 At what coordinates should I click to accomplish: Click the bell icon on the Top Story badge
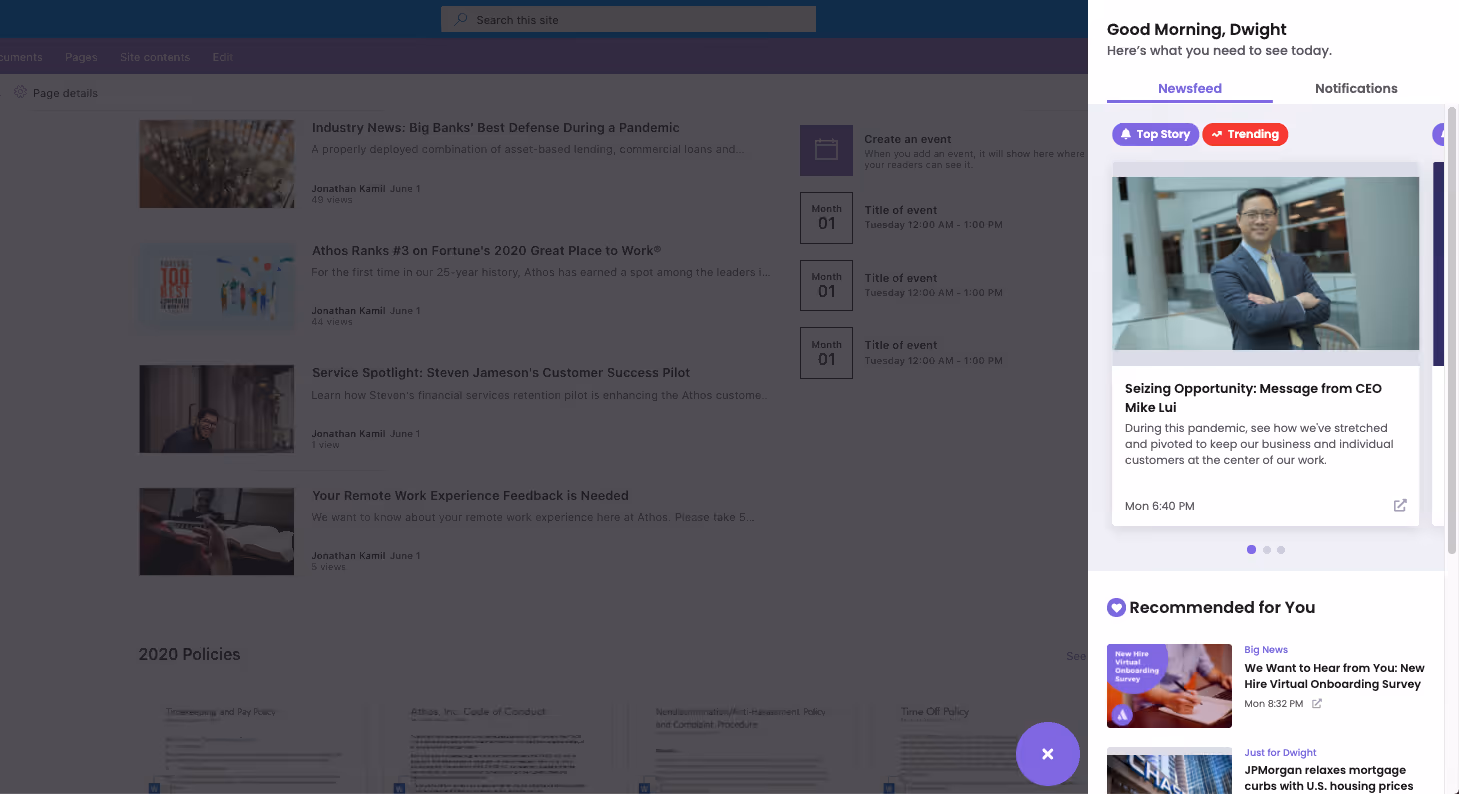pos(1126,134)
